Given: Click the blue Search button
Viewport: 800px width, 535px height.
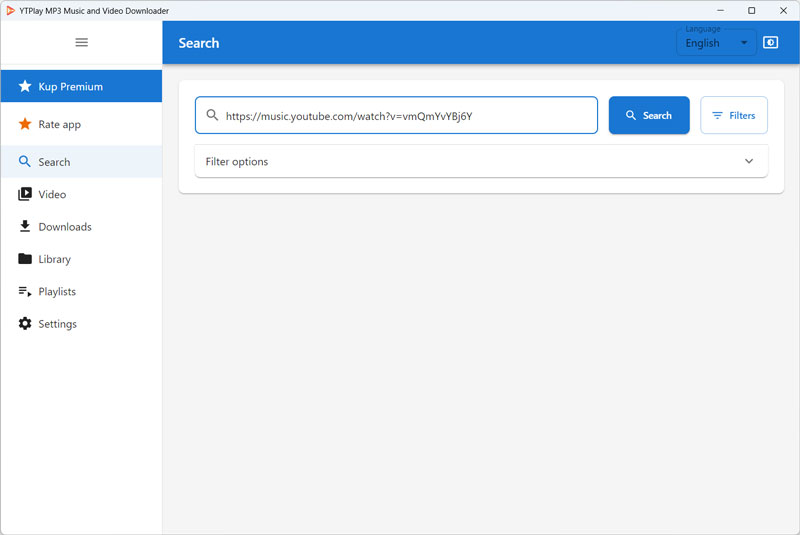Looking at the screenshot, I should tap(649, 115).
